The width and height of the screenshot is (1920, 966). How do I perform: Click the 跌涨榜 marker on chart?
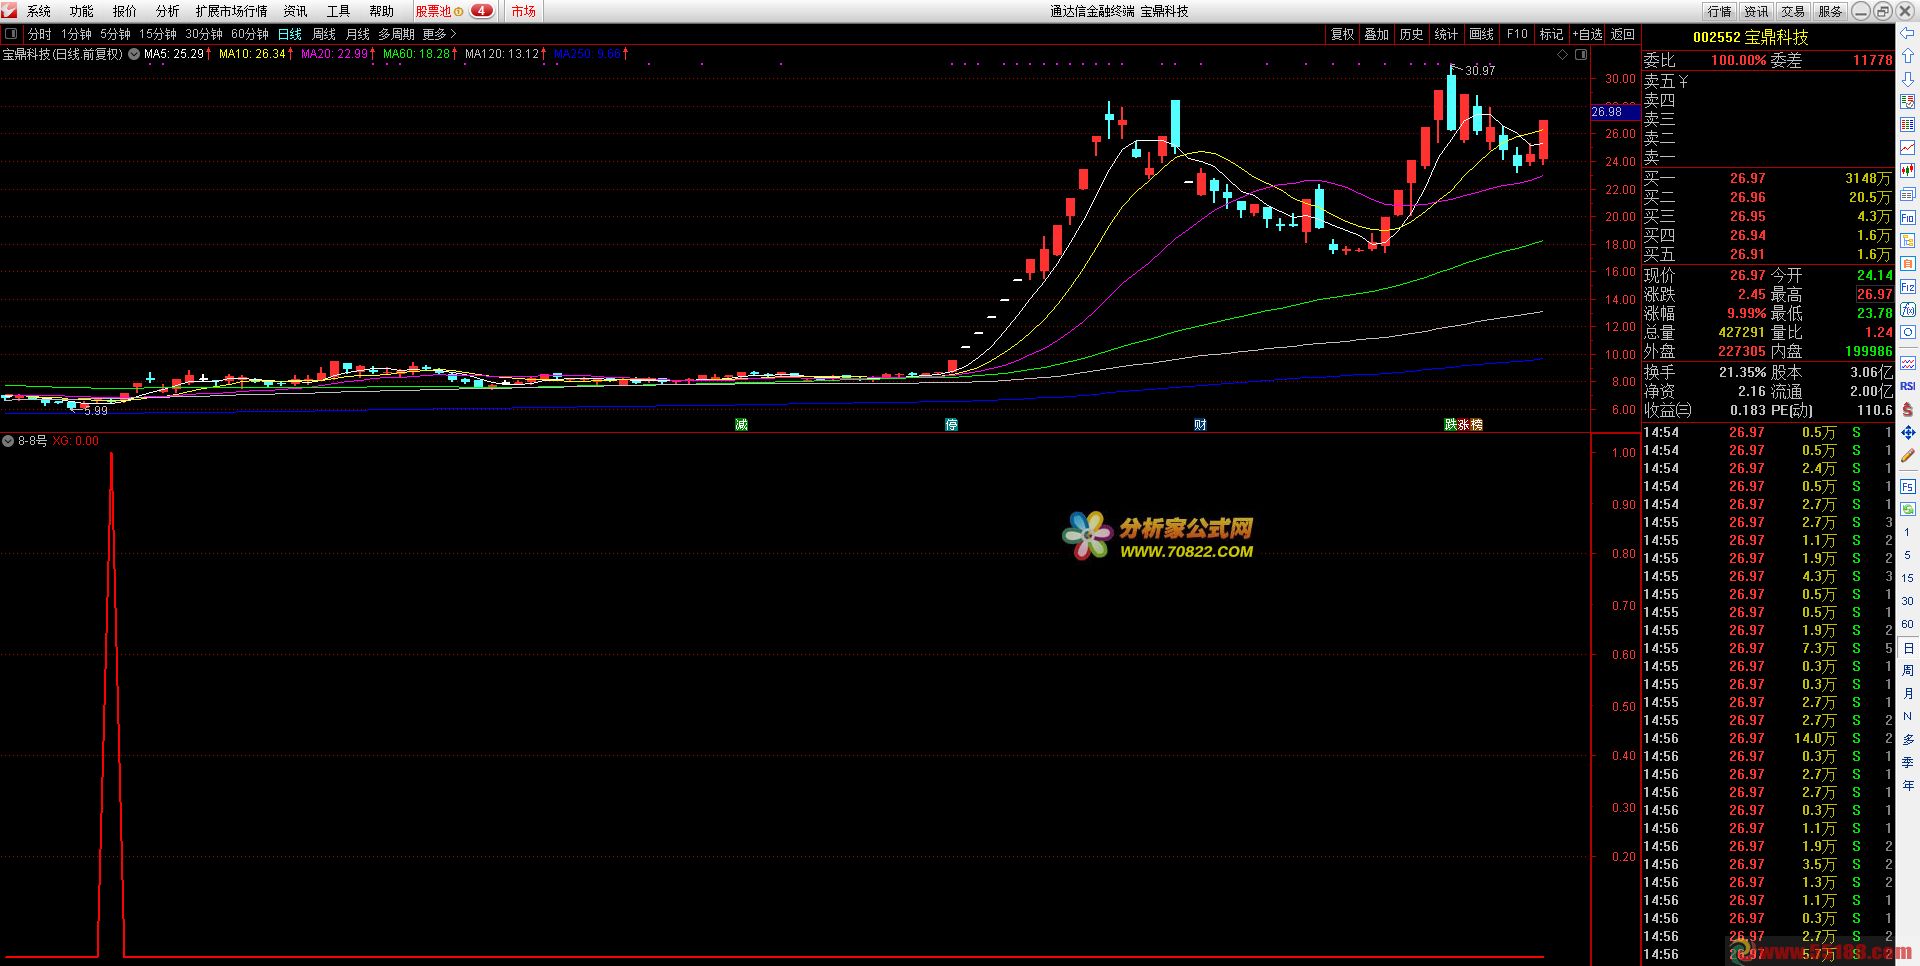point(1464,425)
